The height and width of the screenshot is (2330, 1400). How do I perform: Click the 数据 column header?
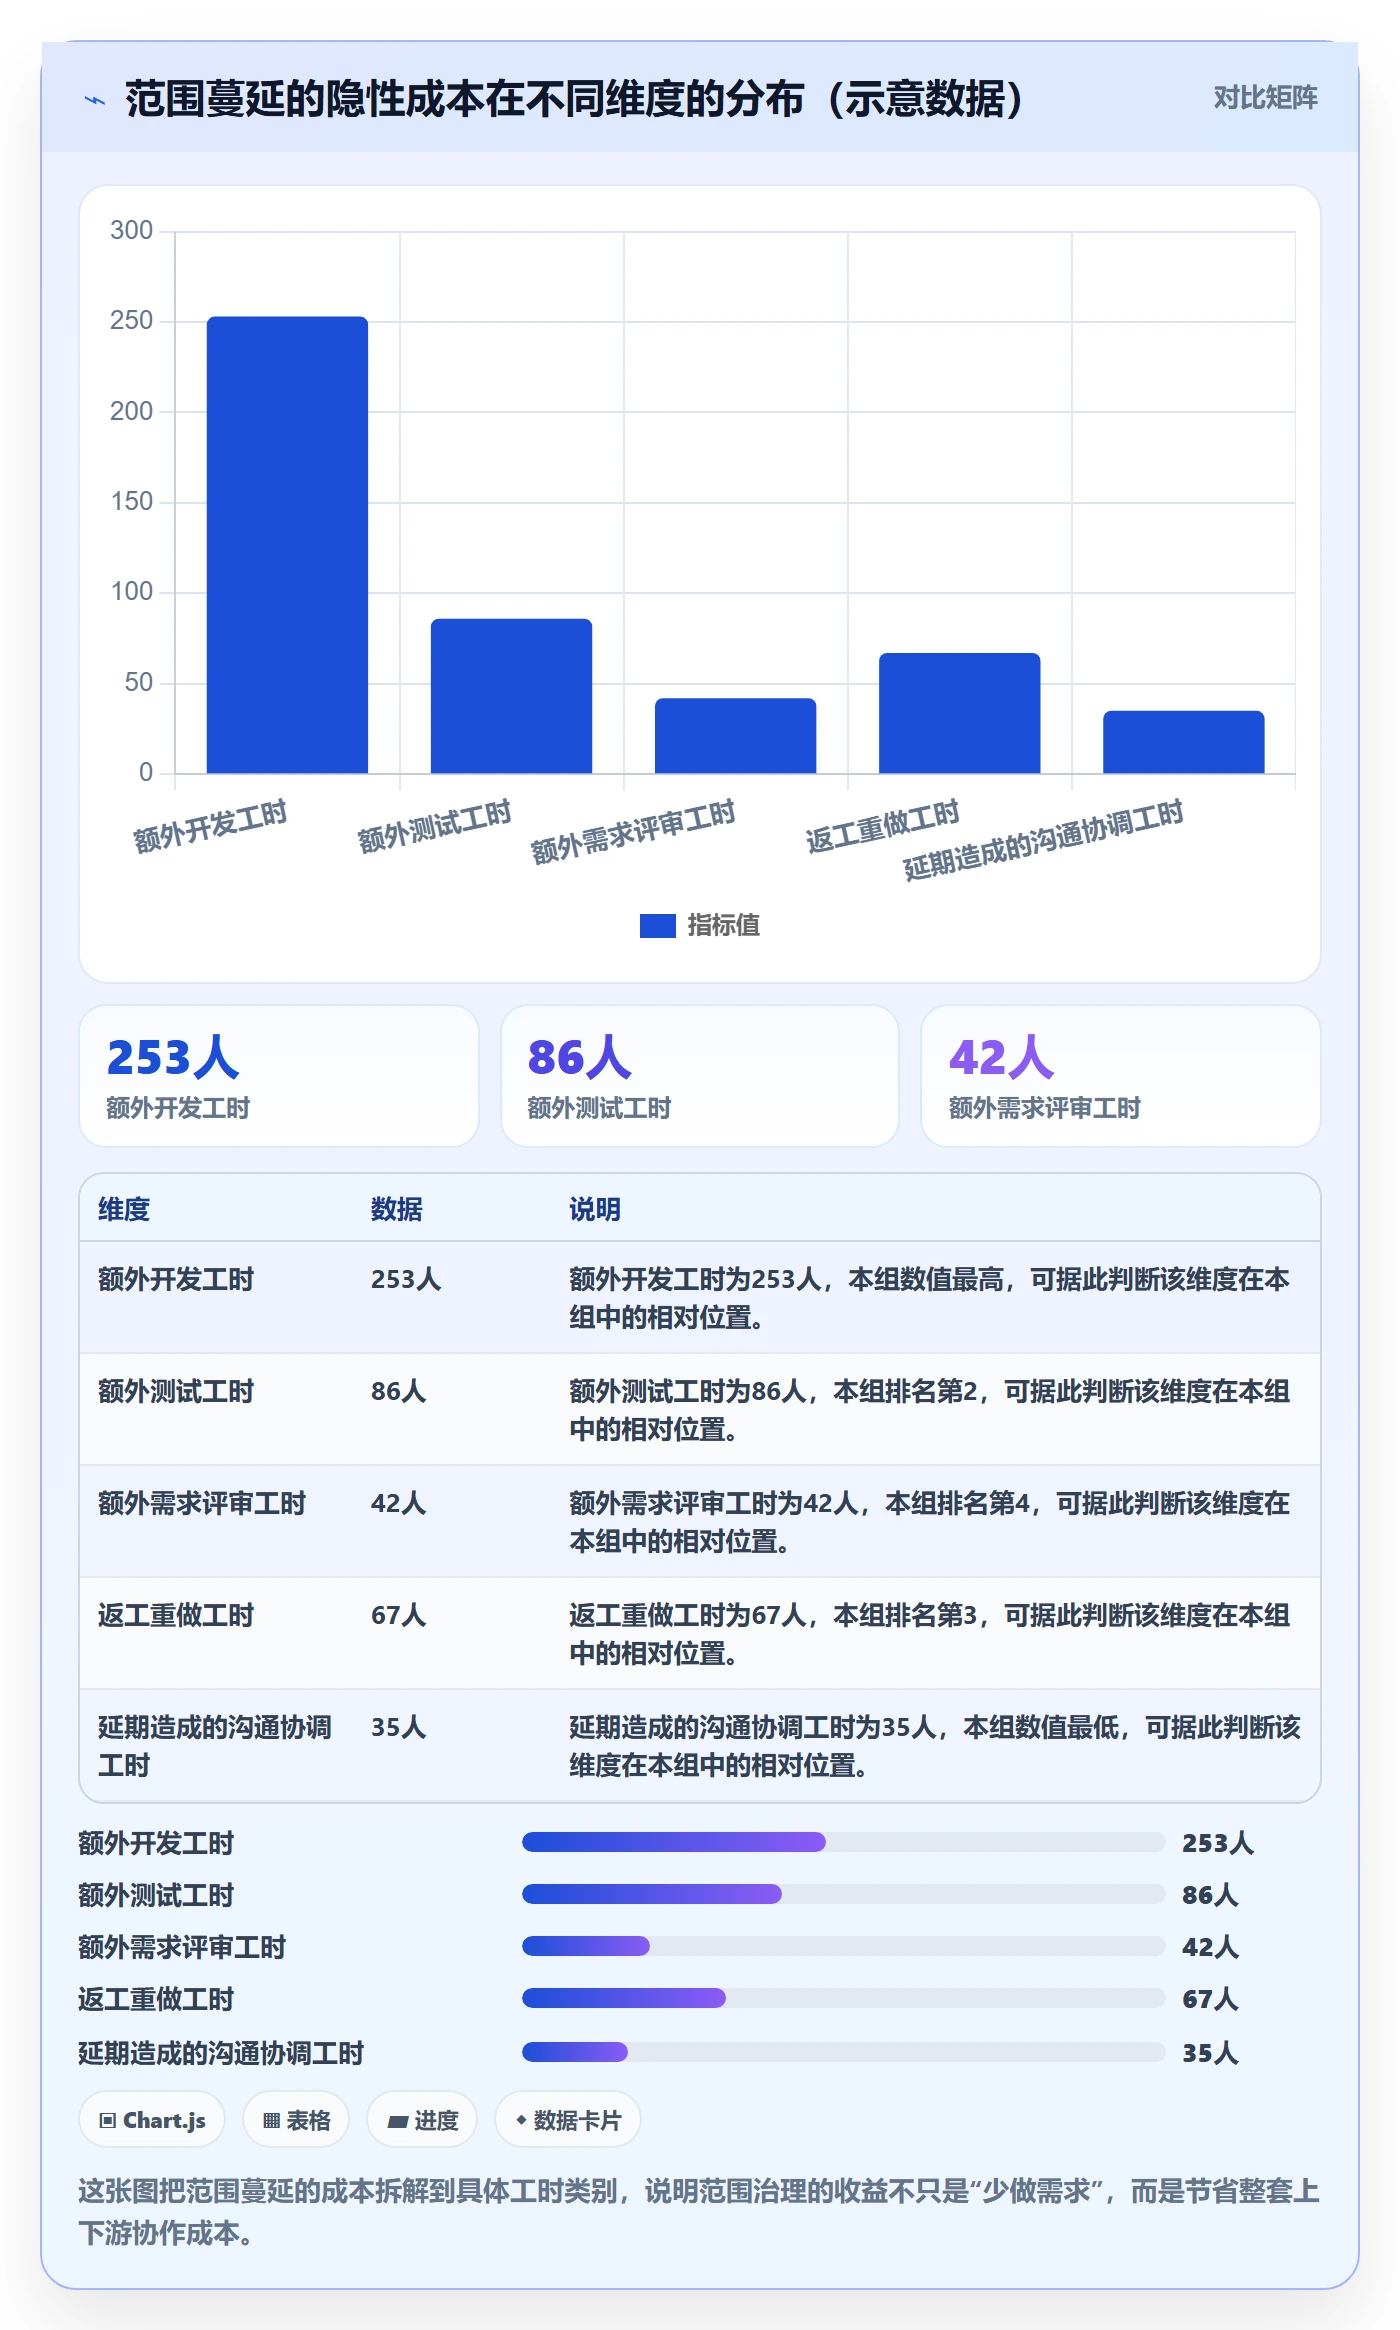tap(397, 1209)
